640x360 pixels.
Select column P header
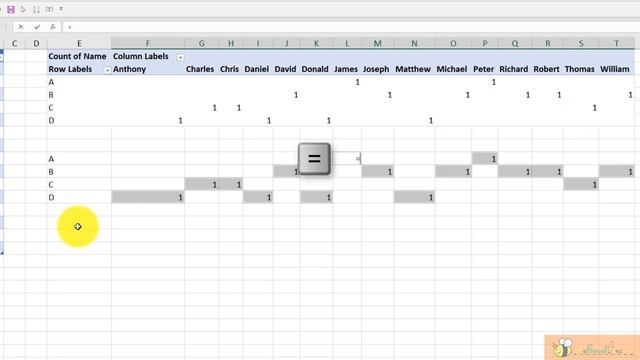coord(484,43)
